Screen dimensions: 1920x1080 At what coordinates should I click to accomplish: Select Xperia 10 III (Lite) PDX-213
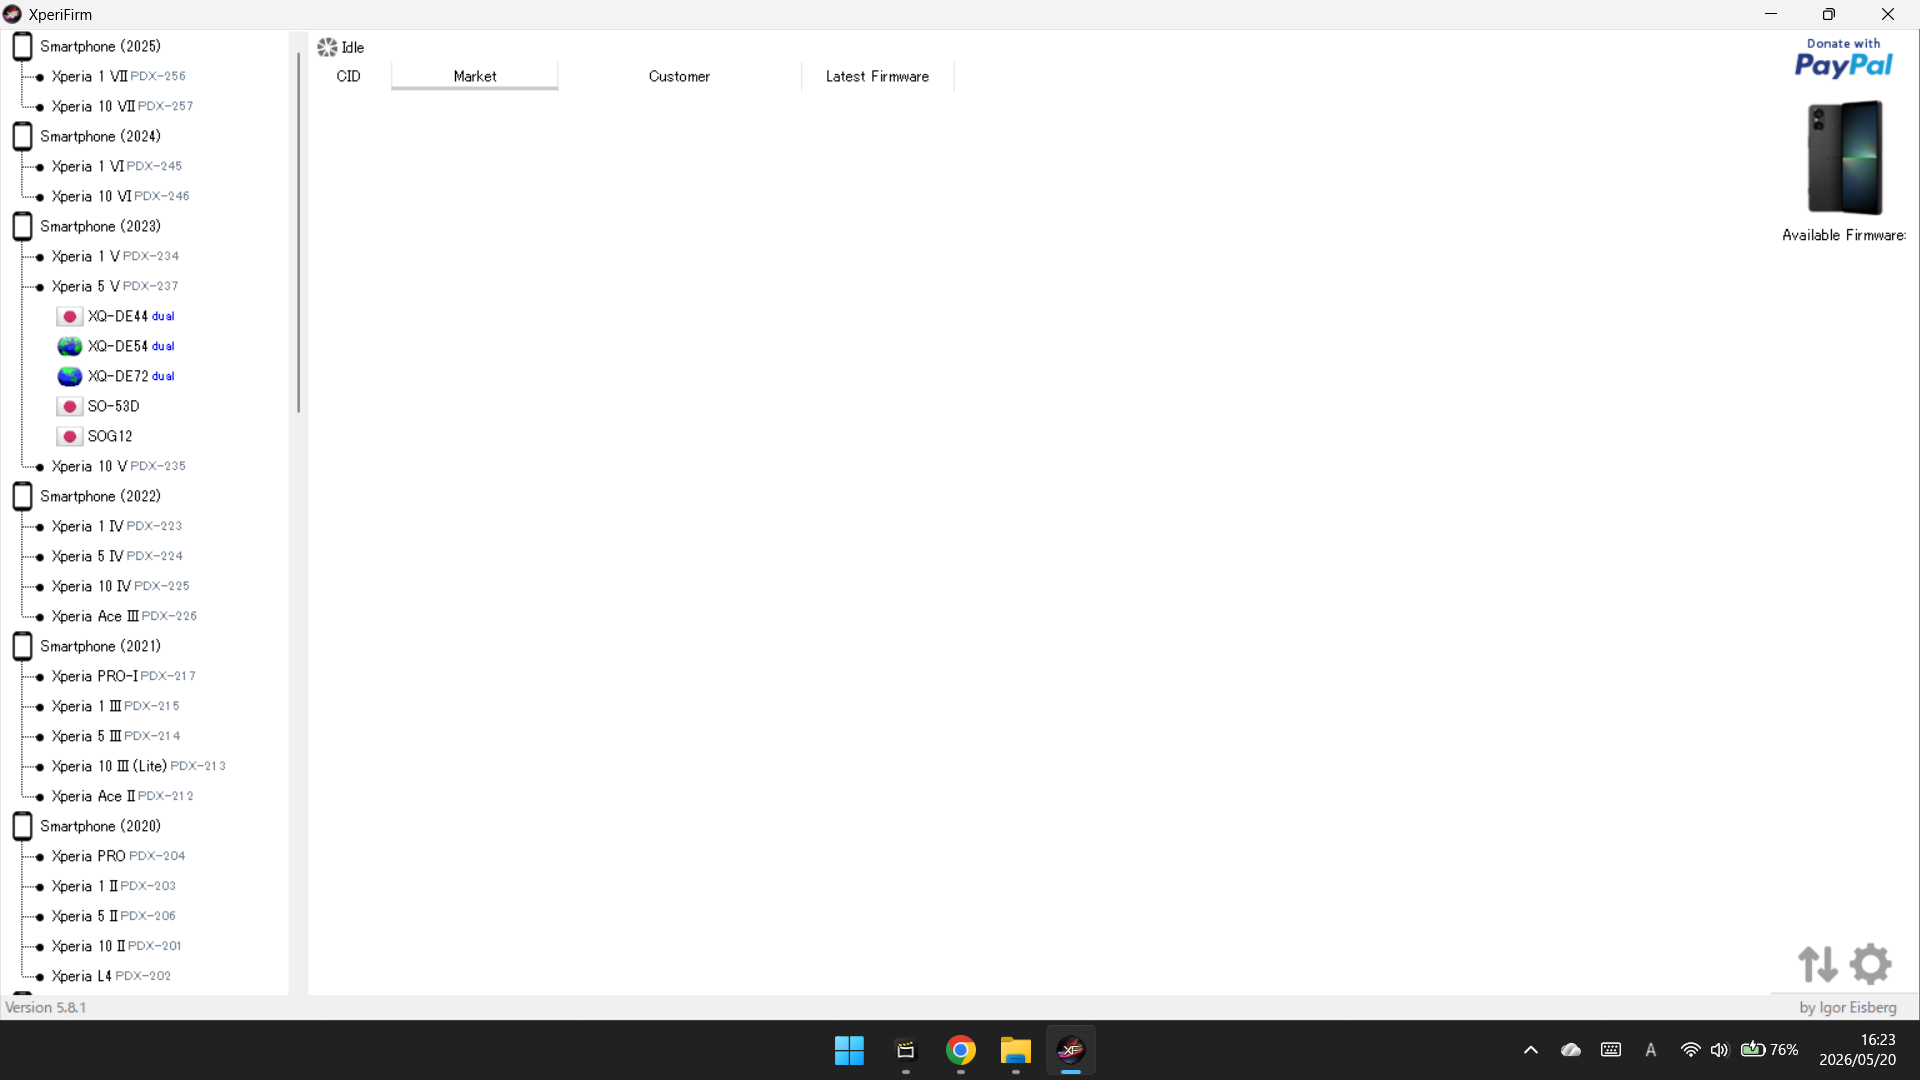[139, 766]
